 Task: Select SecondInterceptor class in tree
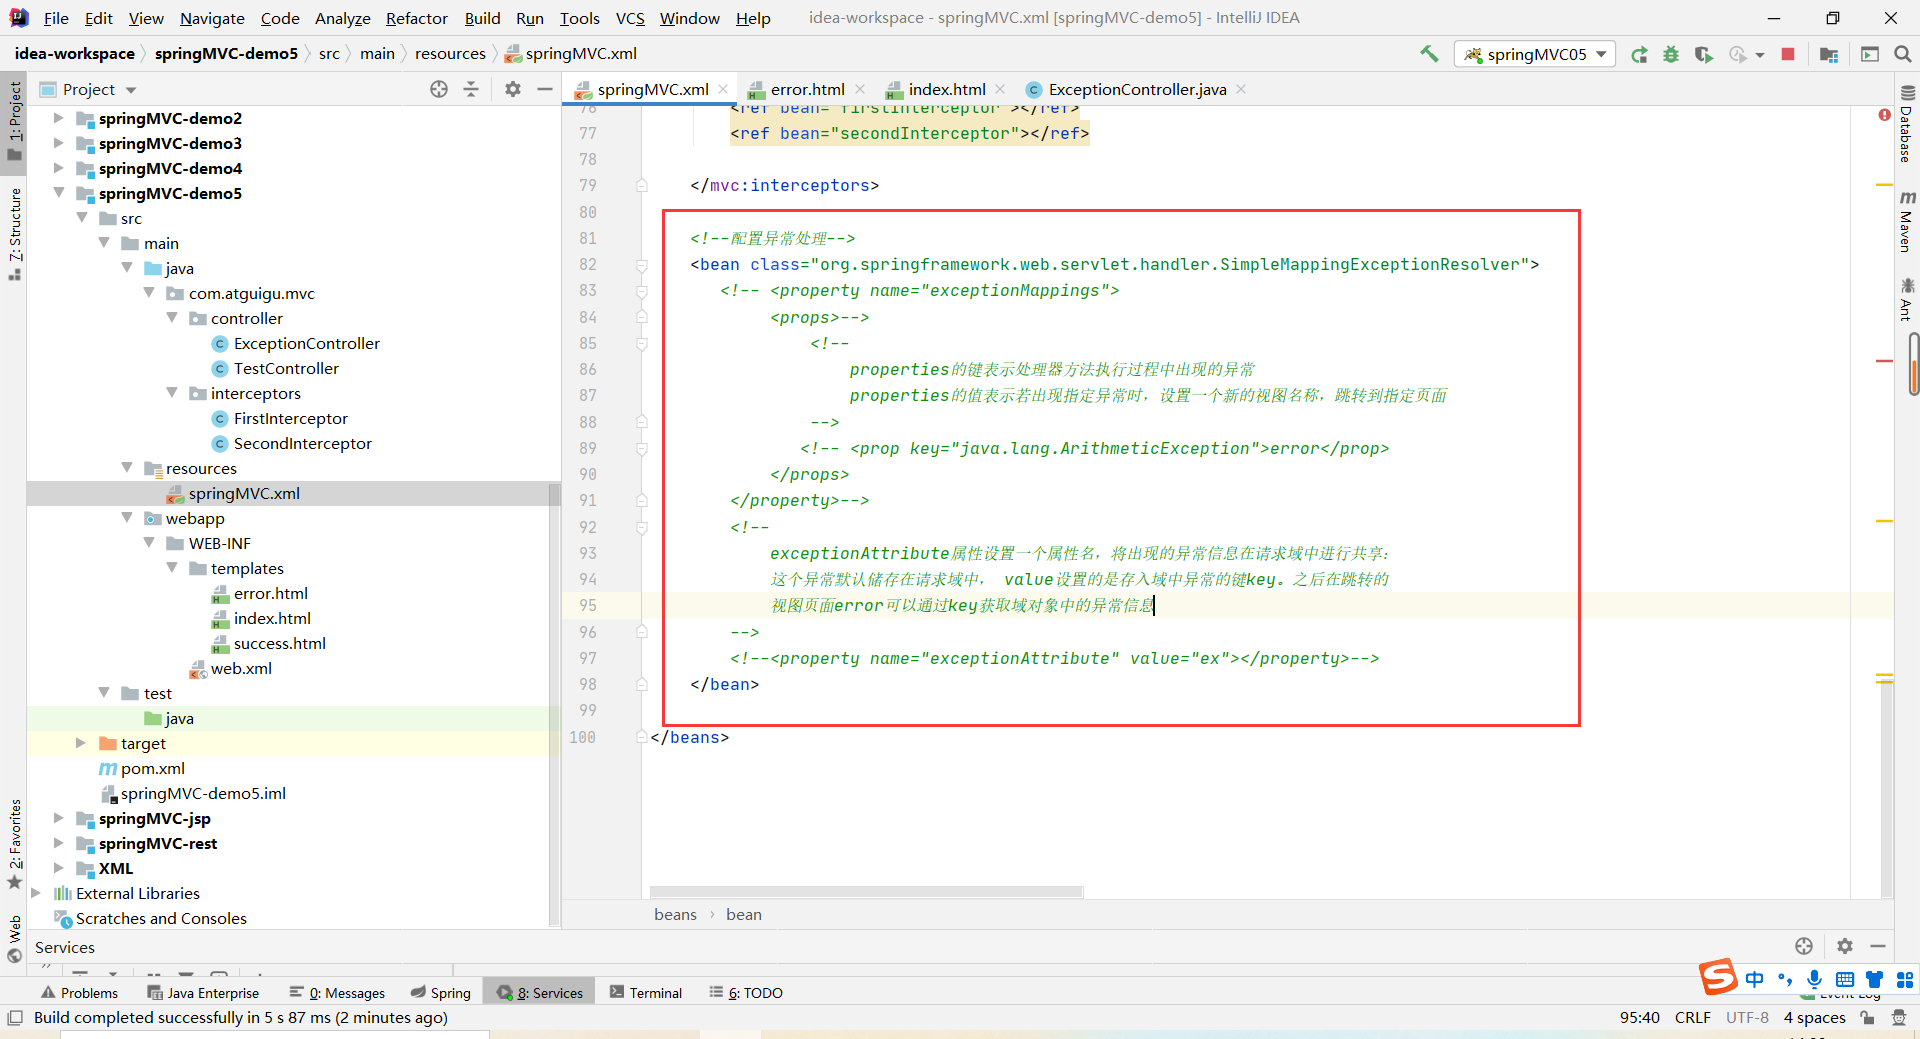(302, 443)
